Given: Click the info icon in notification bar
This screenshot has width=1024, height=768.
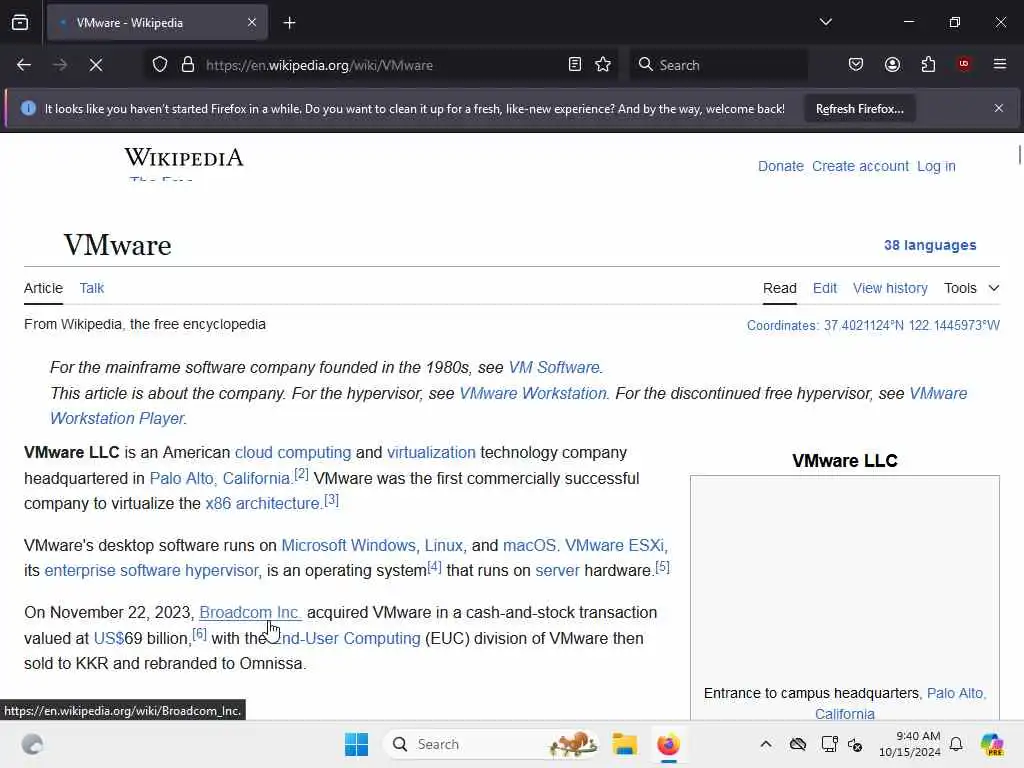Looking at the screenshot, I should tap(28, 108).
